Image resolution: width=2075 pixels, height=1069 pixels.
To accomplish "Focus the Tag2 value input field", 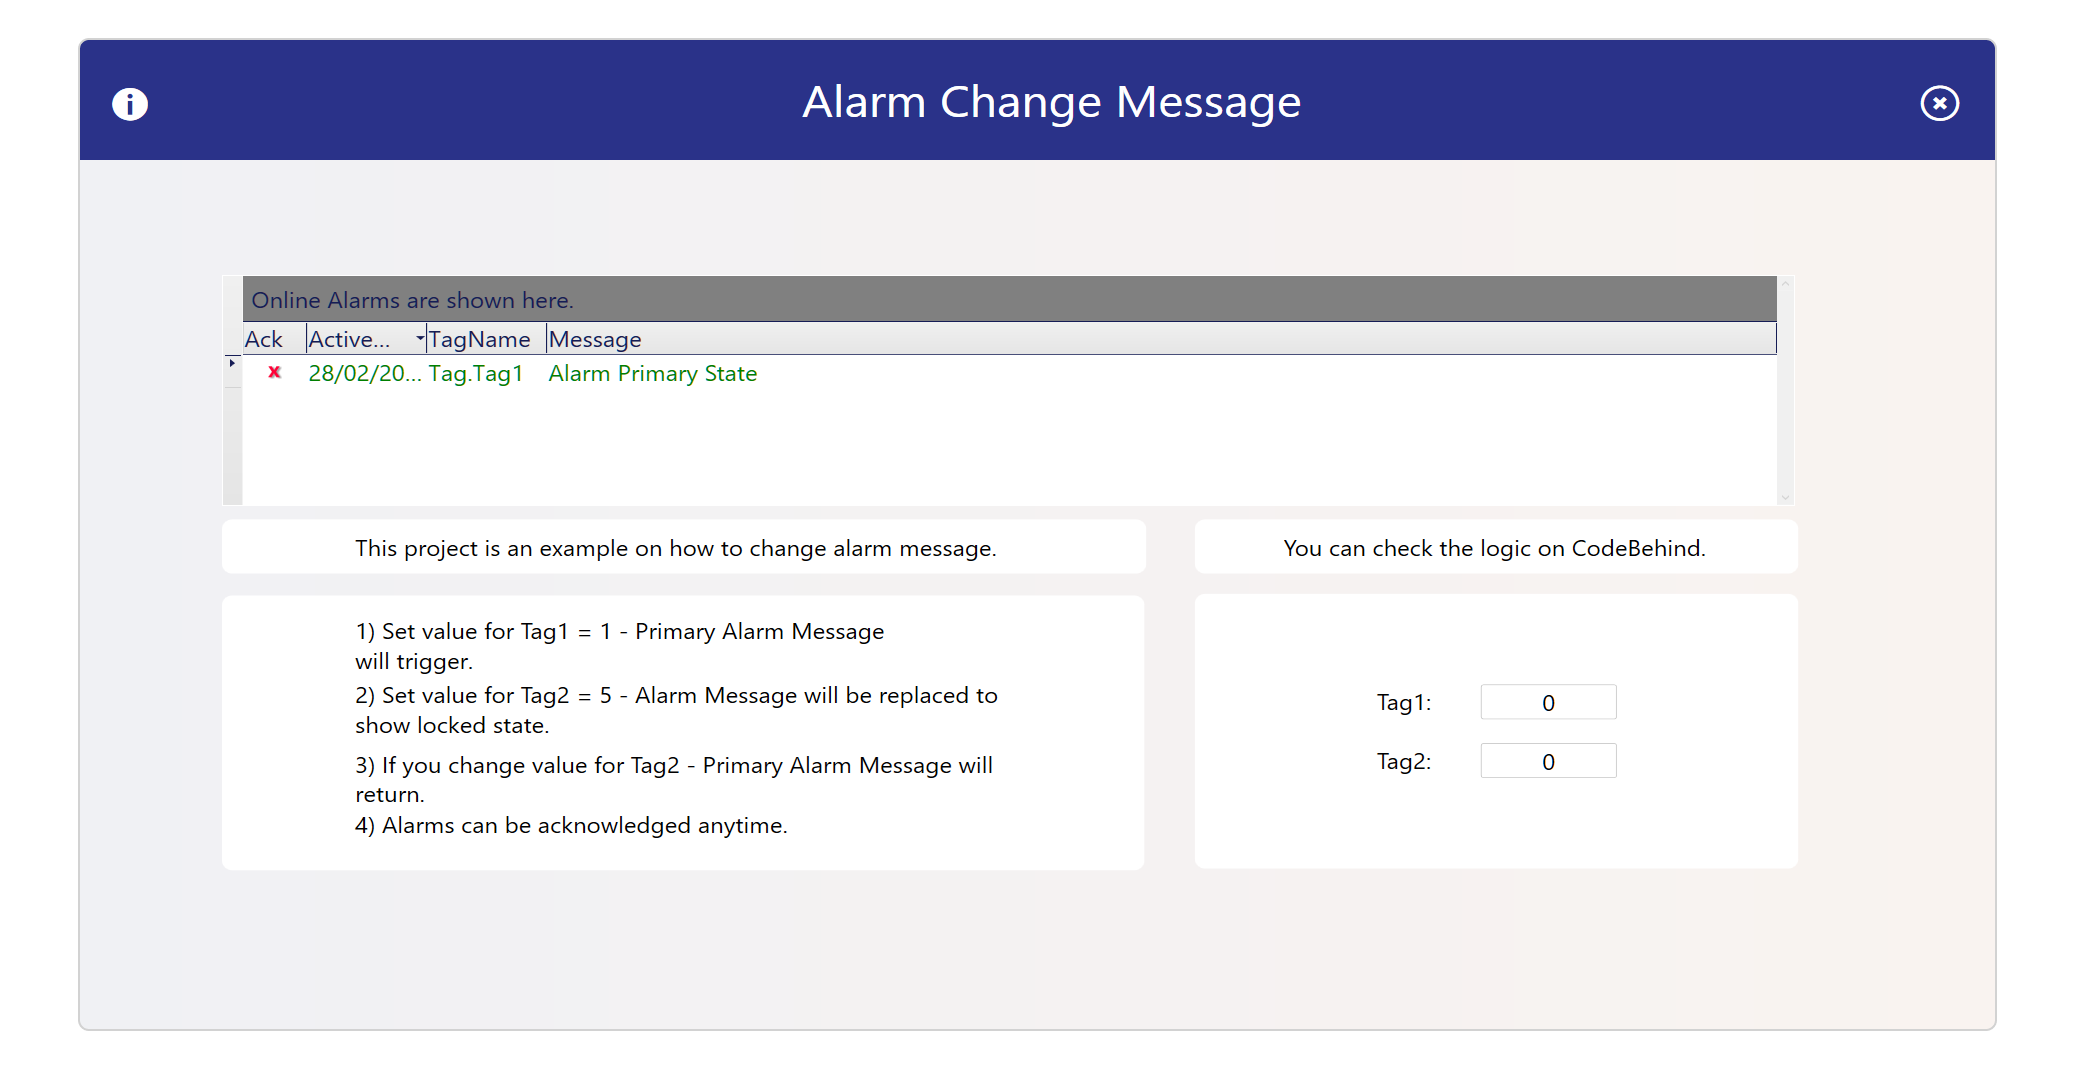I will coord(1548,762).
